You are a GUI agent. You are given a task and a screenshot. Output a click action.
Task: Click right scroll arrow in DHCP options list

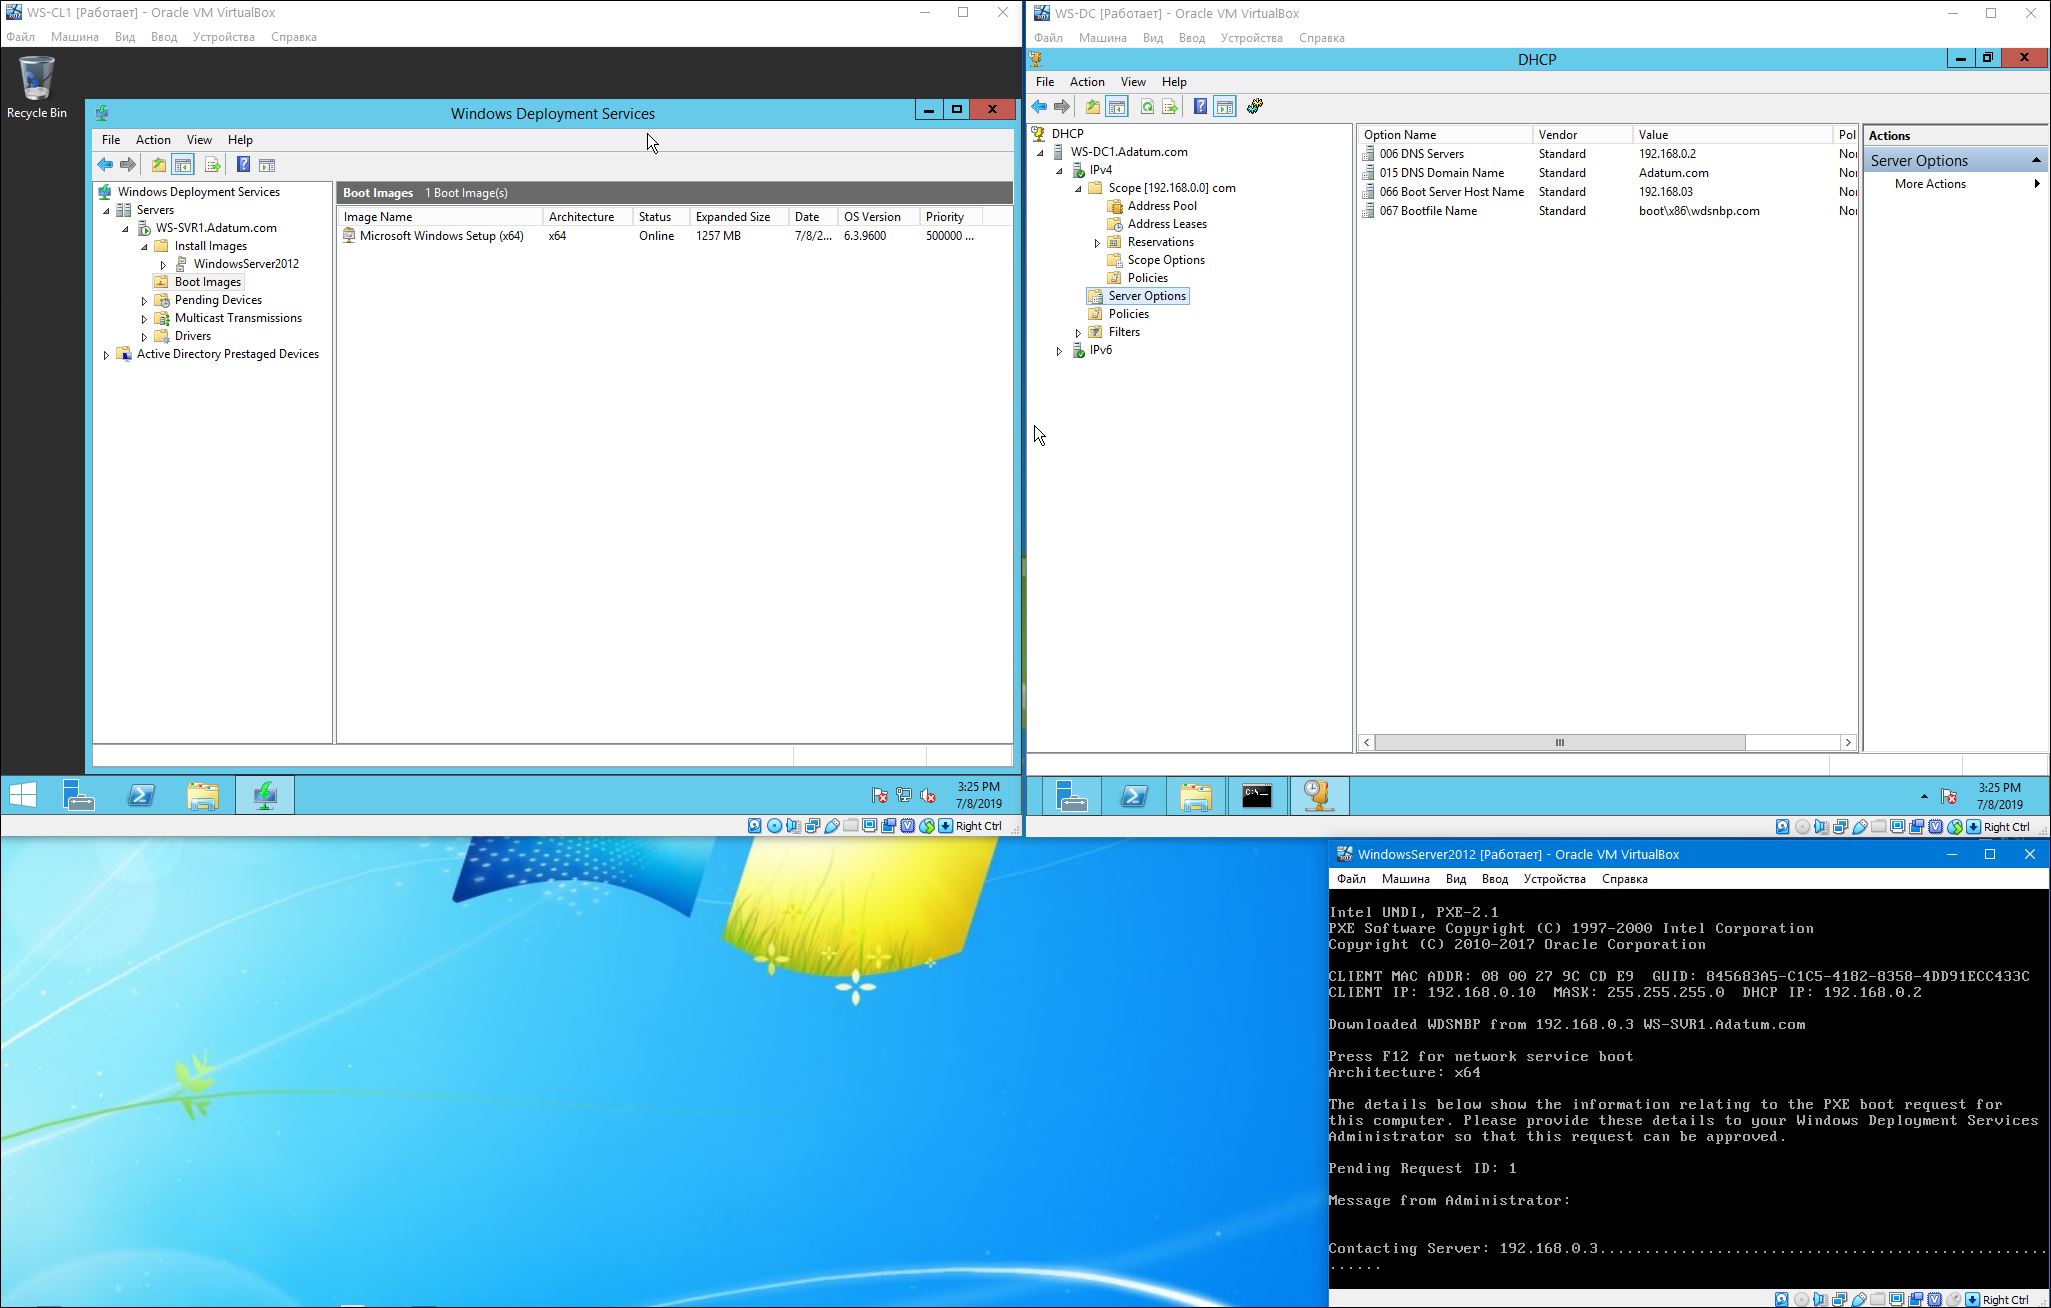click(1848, 743)
